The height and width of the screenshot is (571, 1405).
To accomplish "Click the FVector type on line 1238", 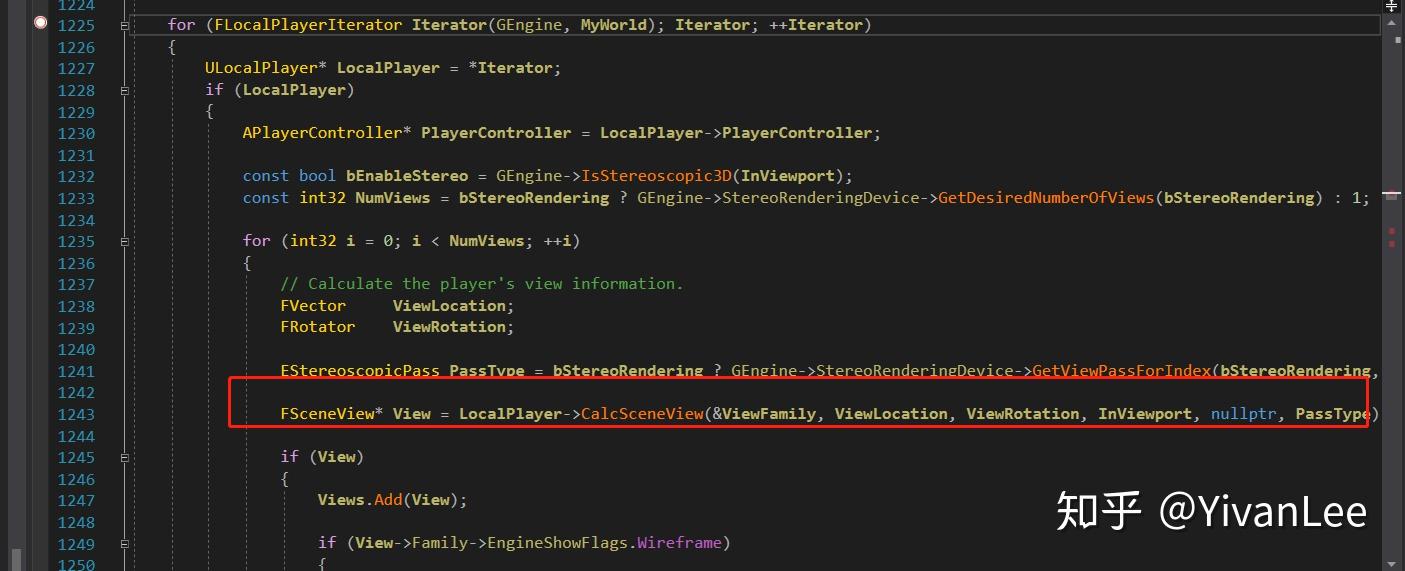I will 313,306.
